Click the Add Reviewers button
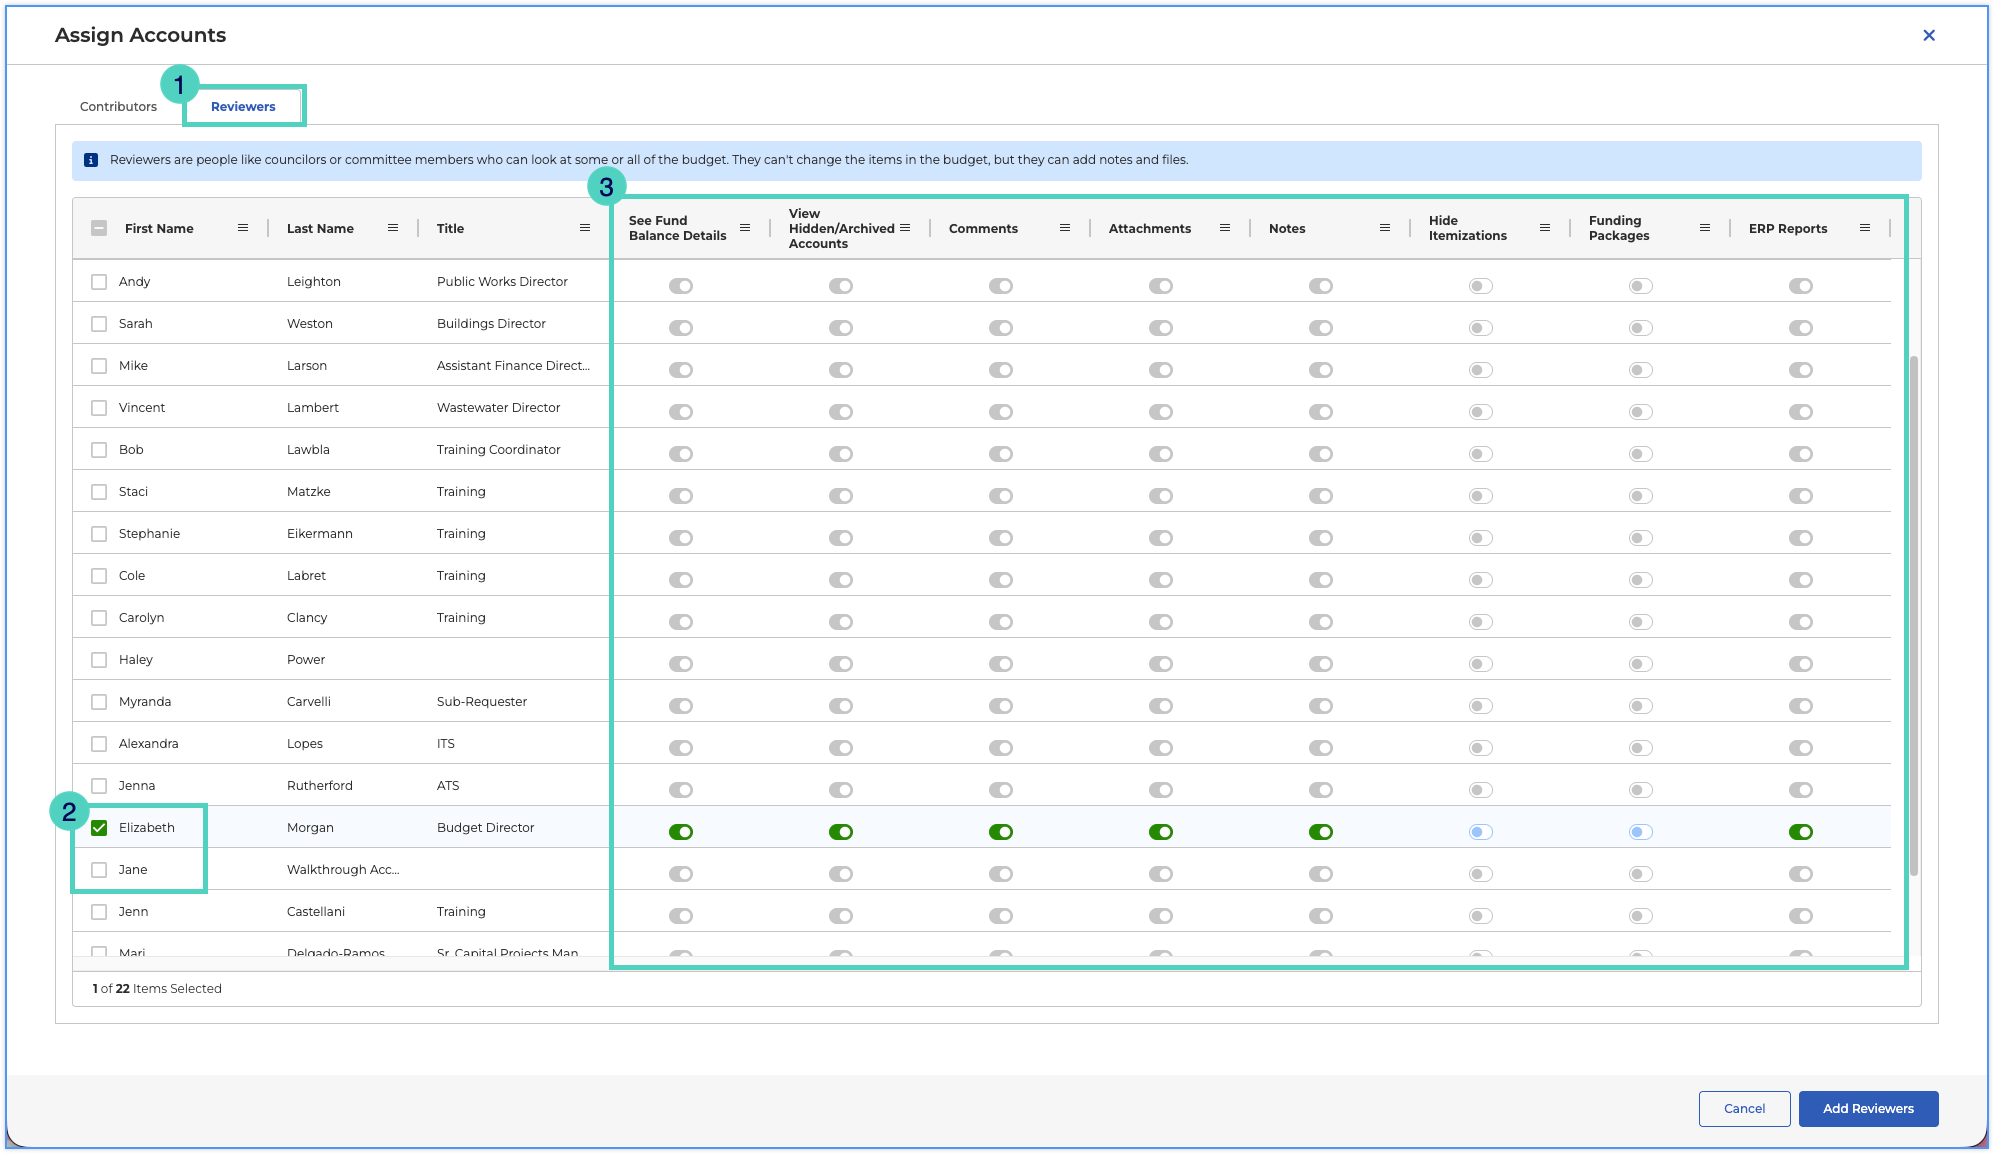This screenshot has height=1154, width=1994. pos(1868,1108)
